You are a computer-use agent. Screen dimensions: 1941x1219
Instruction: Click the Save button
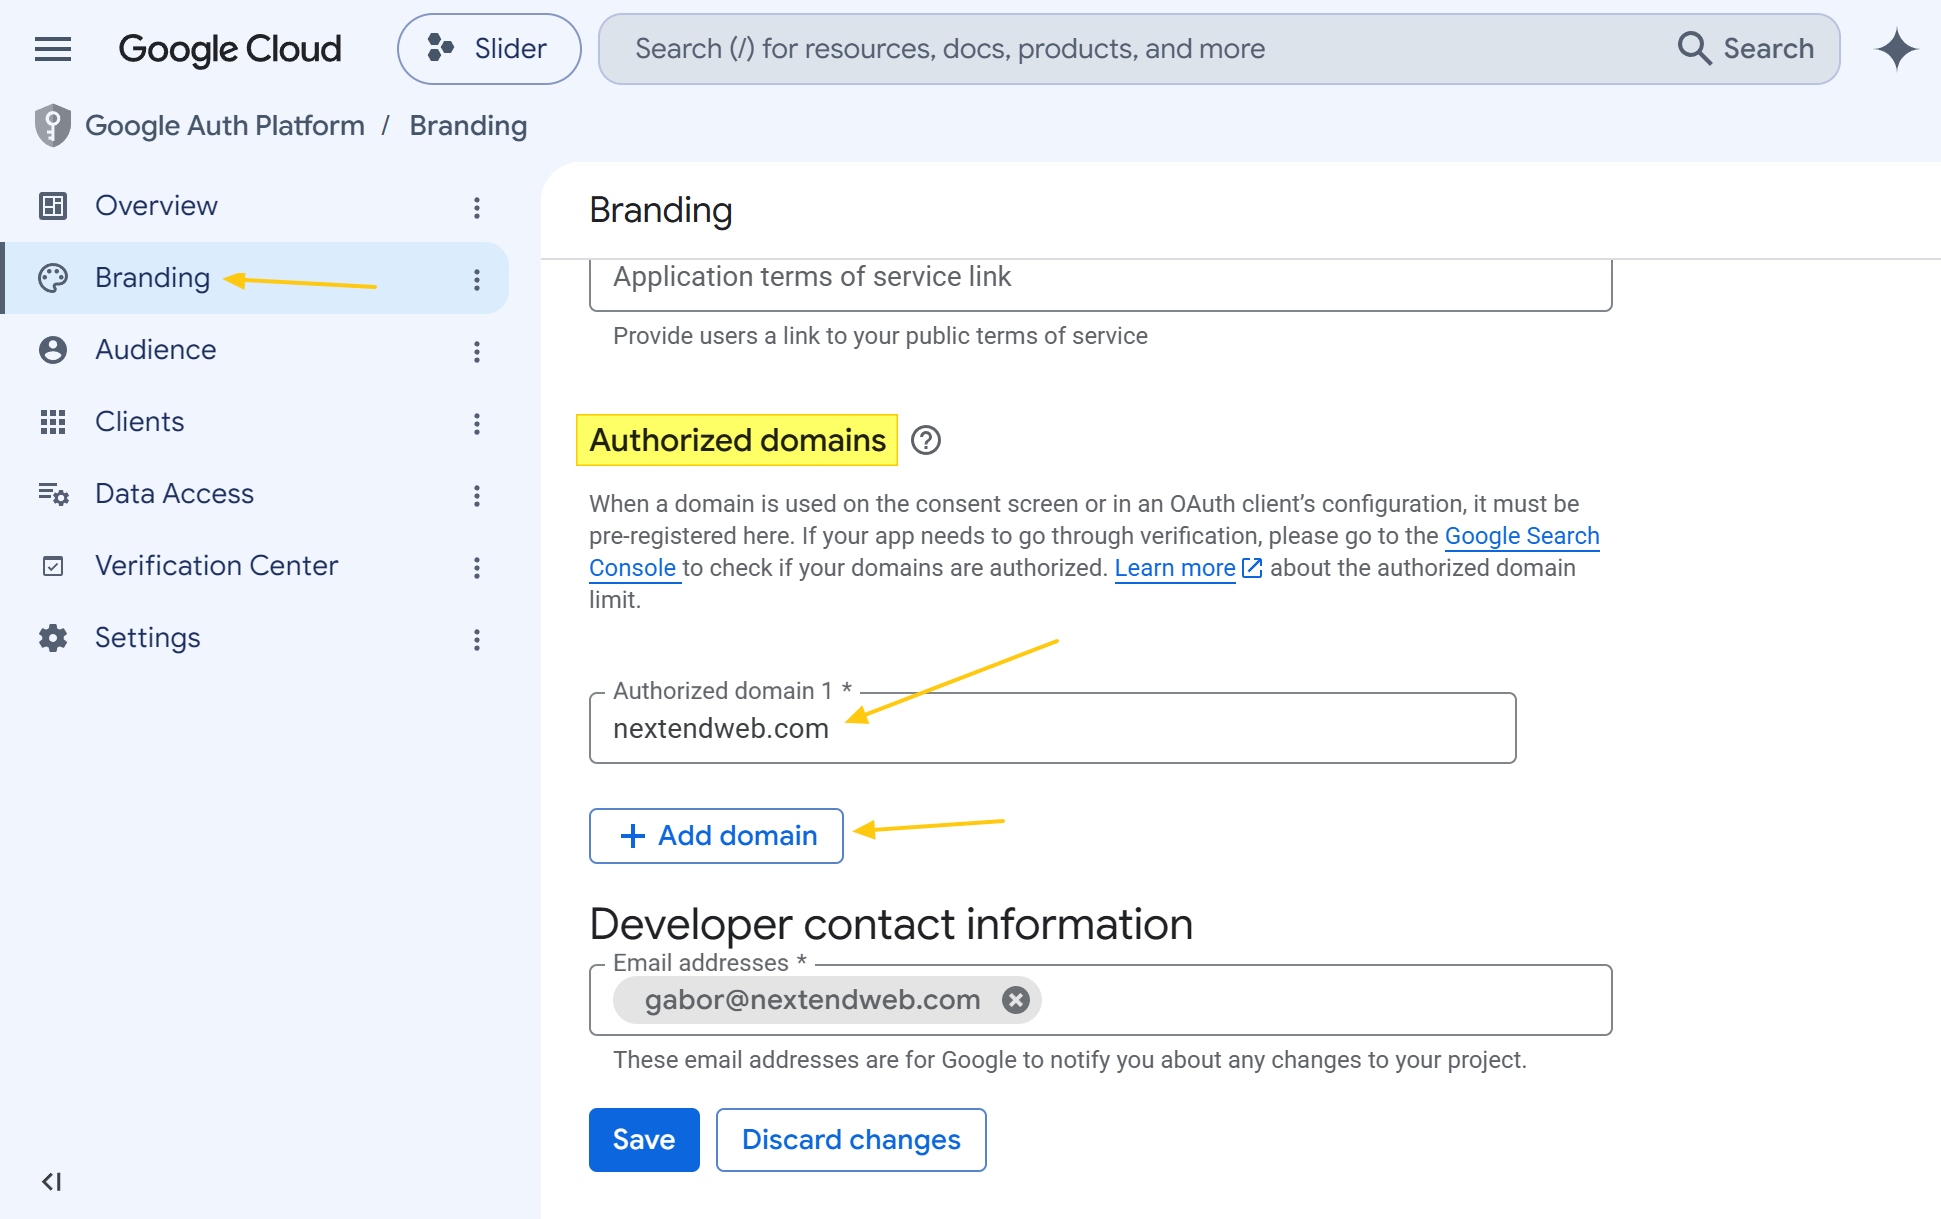(x=644, y=1140)
